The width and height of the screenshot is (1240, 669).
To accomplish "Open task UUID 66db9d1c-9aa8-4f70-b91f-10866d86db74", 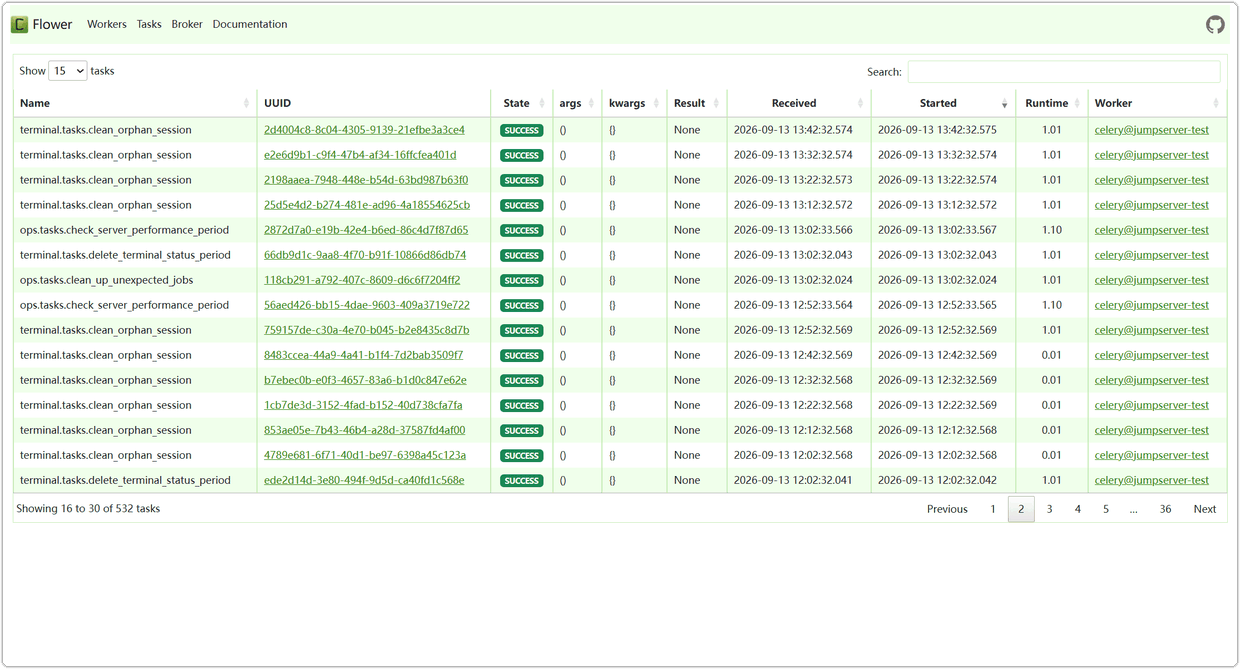I will [365, 255].
